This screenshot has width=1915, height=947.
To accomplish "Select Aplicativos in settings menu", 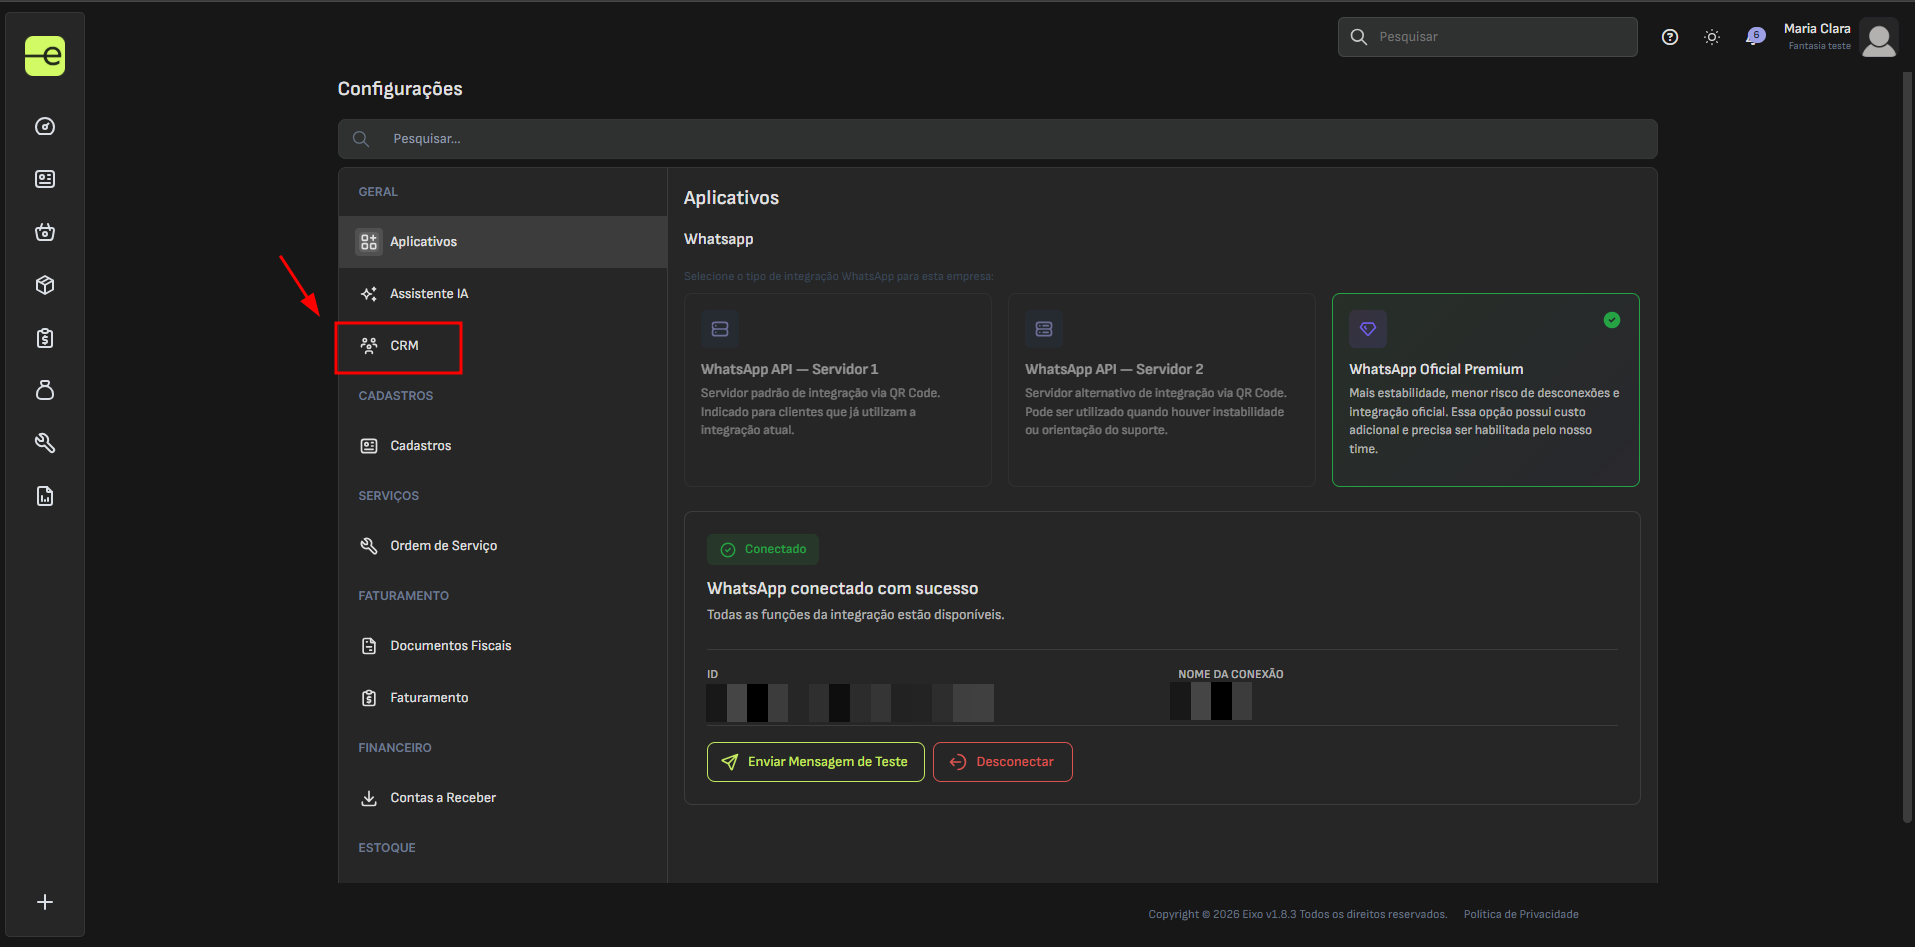I will (x=503, y=242).
